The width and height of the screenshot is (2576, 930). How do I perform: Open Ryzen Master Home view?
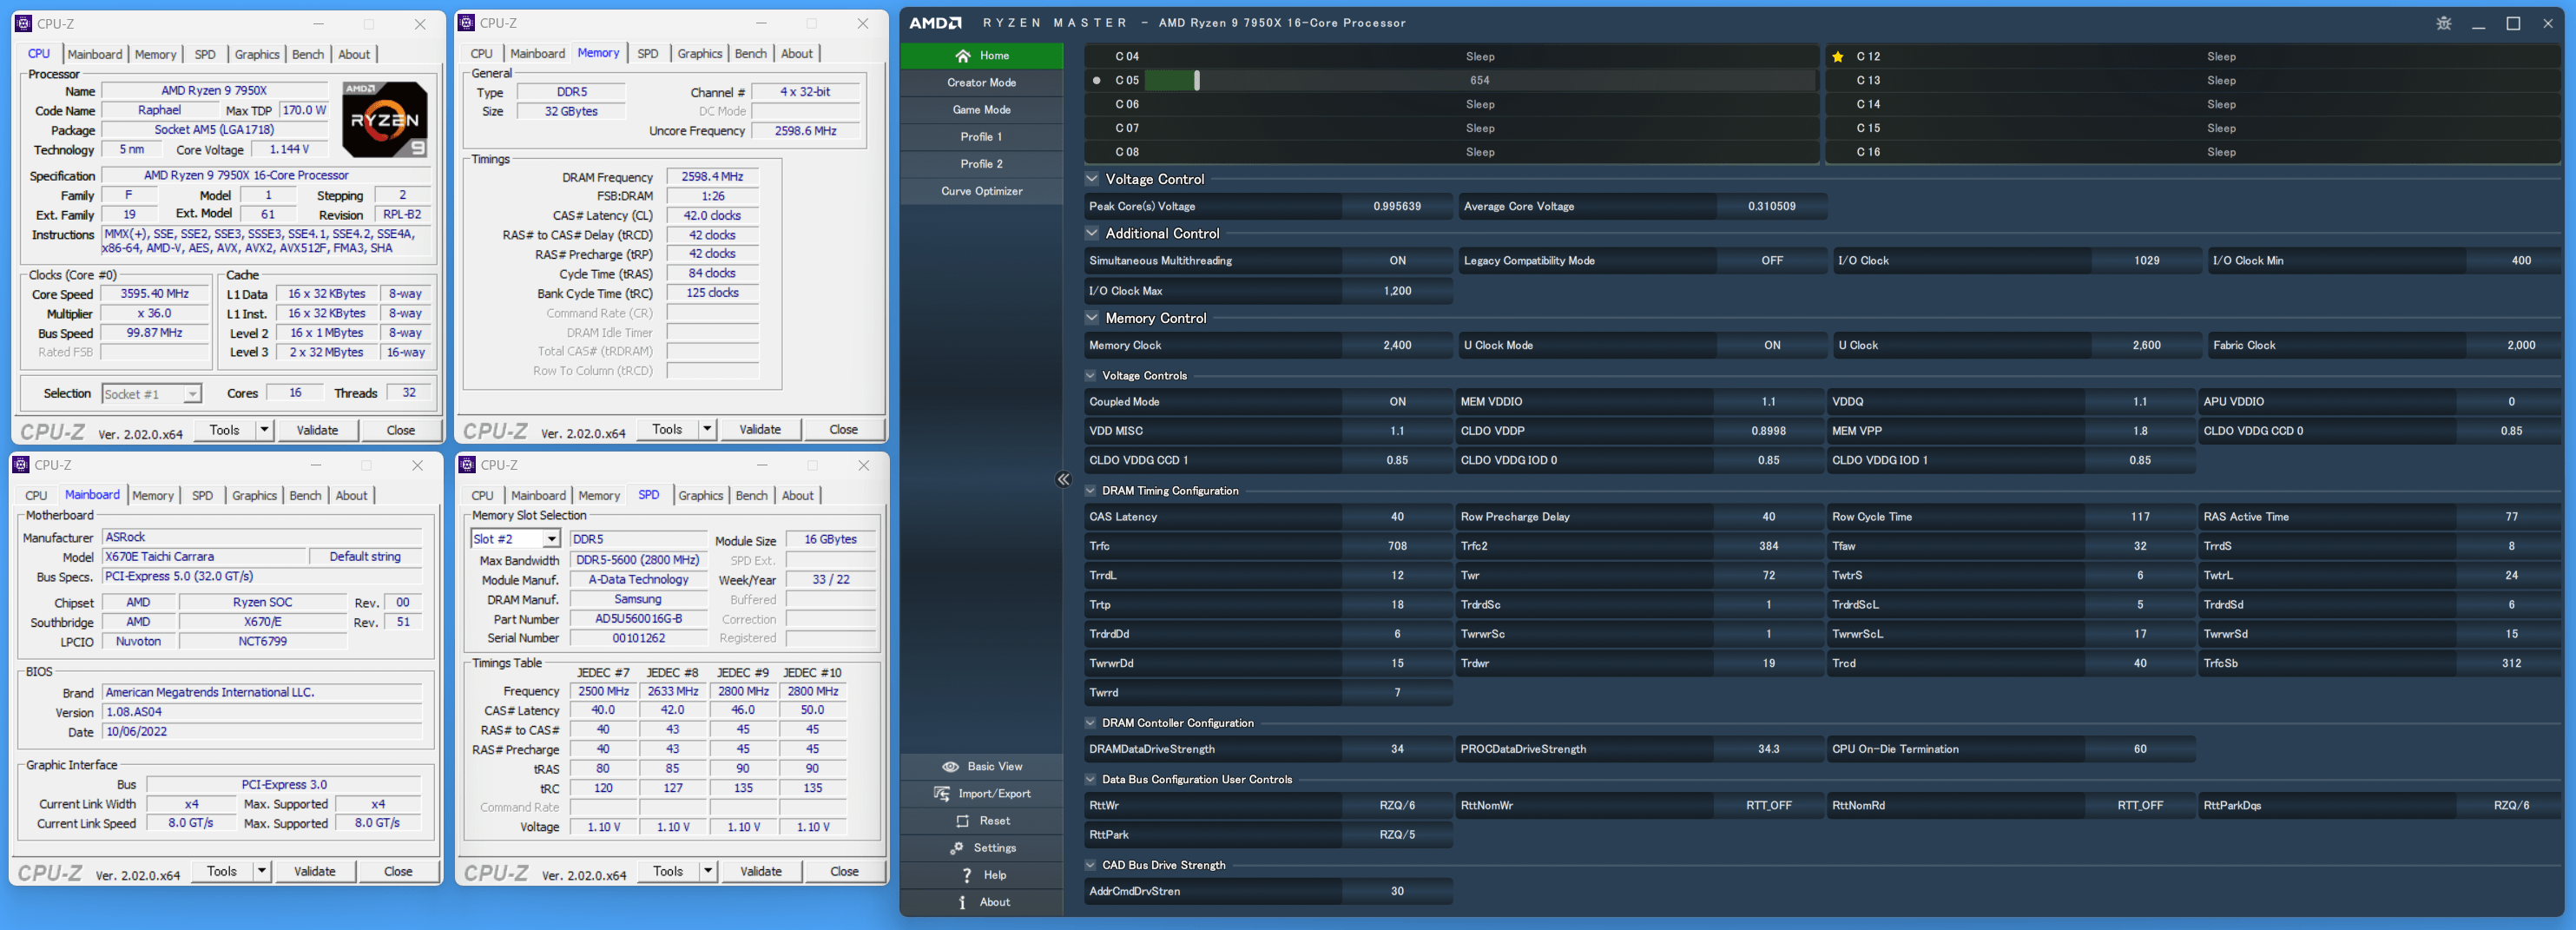[981, 56]
